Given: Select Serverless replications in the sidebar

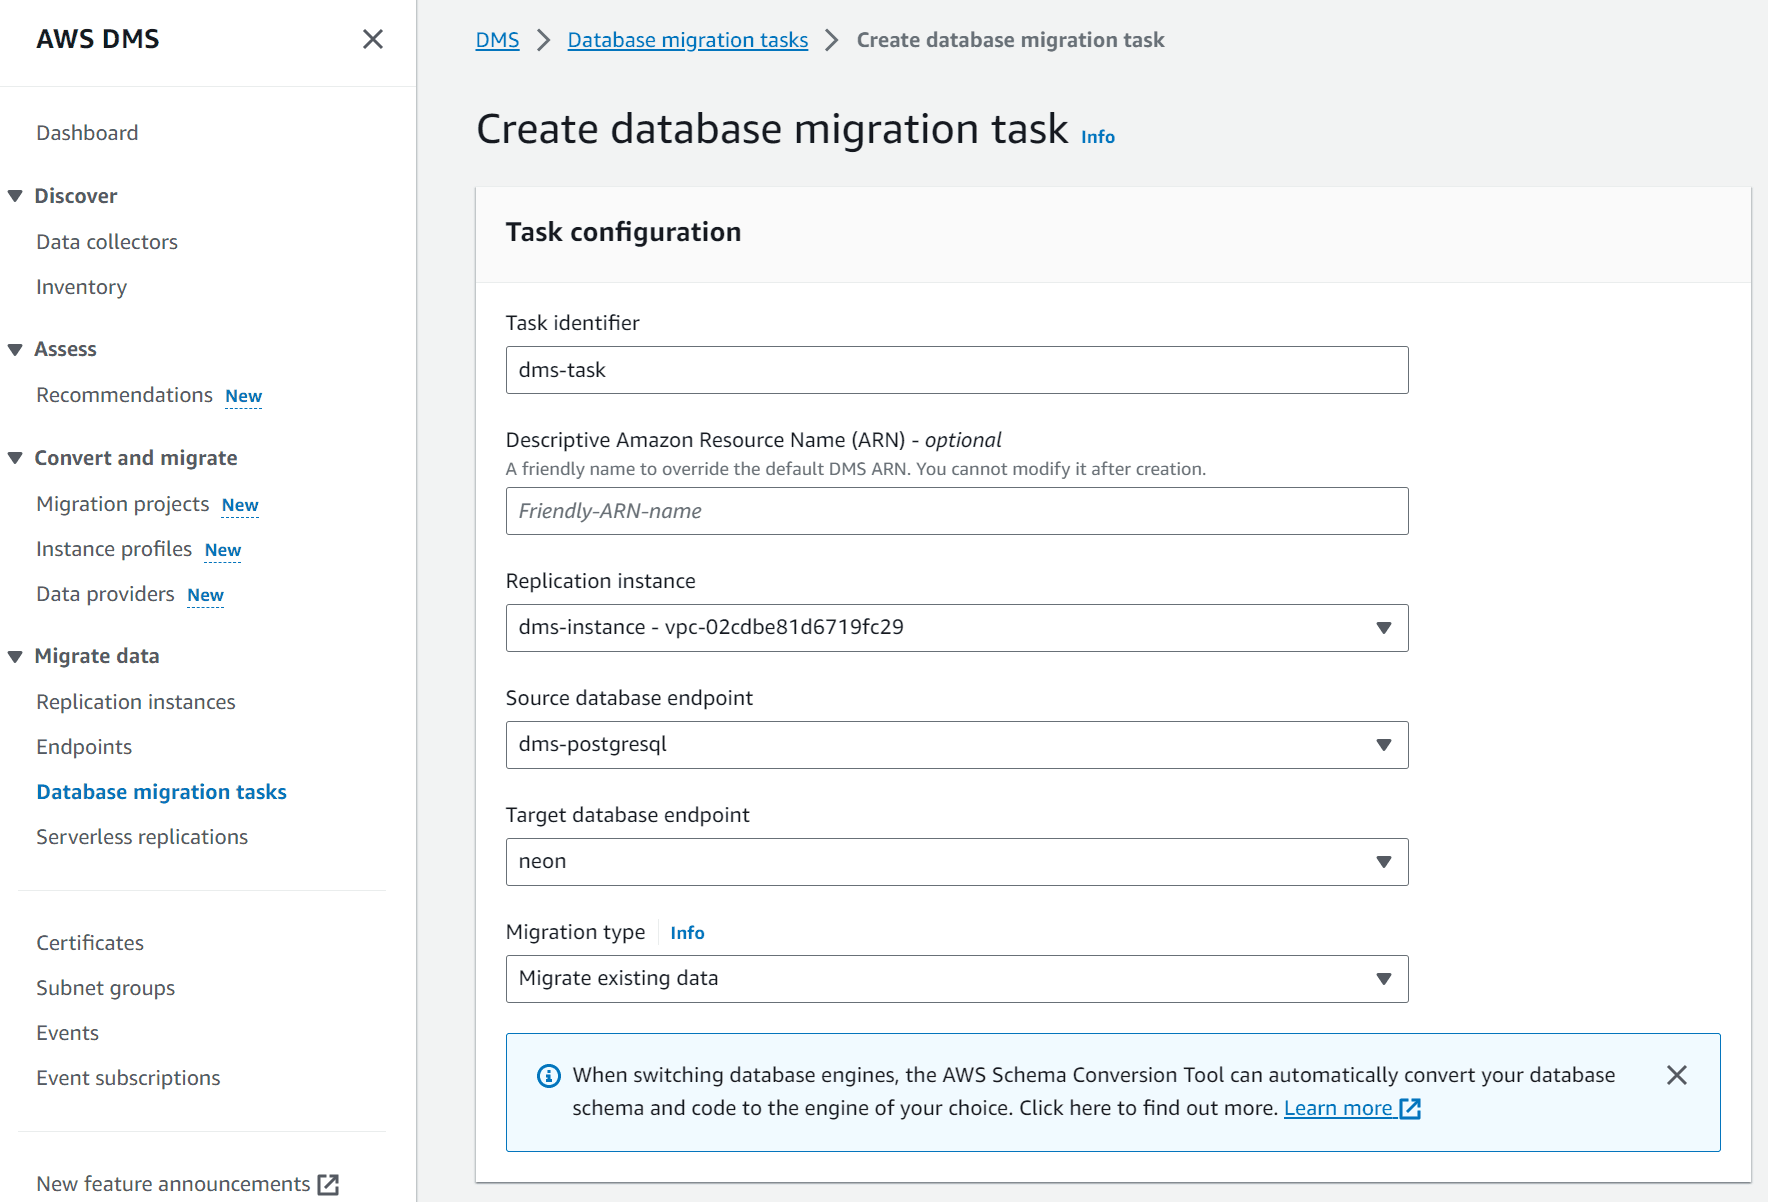Looking at the screenshot, I should [141, 836].
